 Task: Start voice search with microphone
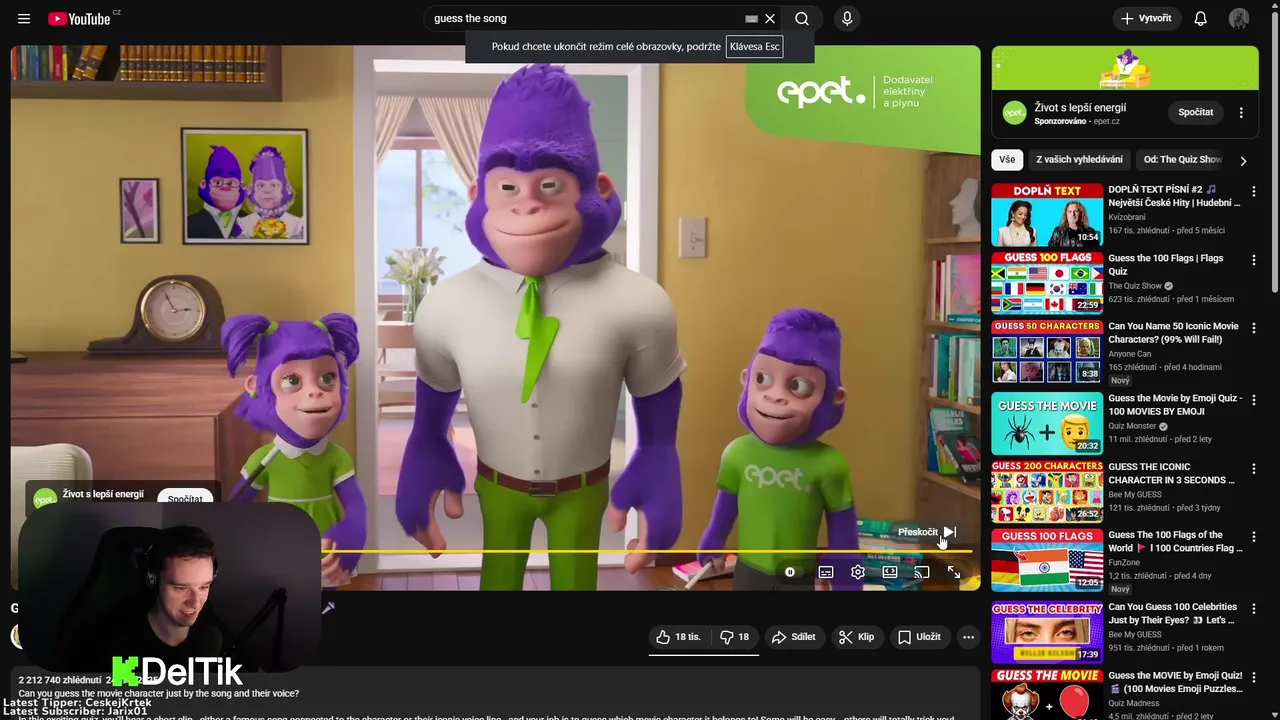847,19
